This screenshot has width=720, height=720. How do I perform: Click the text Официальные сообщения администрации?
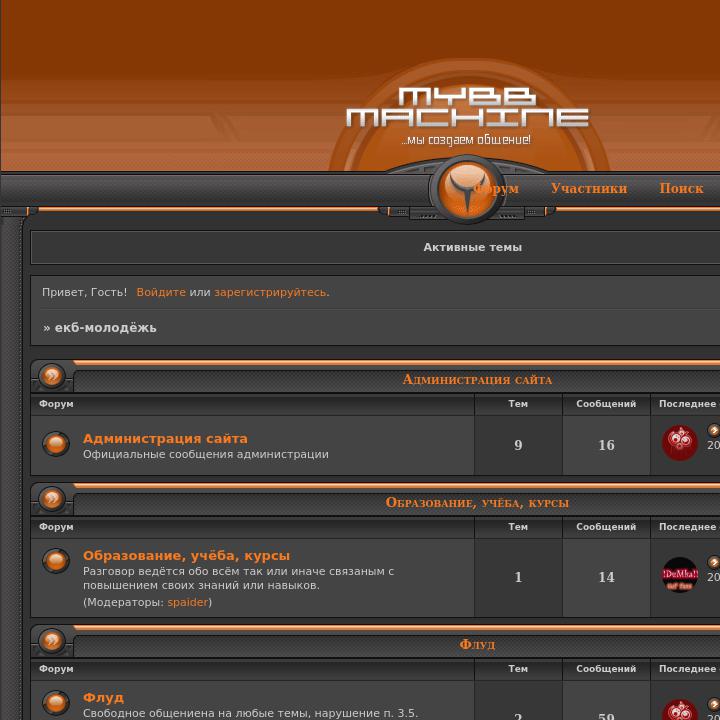(x=206, y=454)
